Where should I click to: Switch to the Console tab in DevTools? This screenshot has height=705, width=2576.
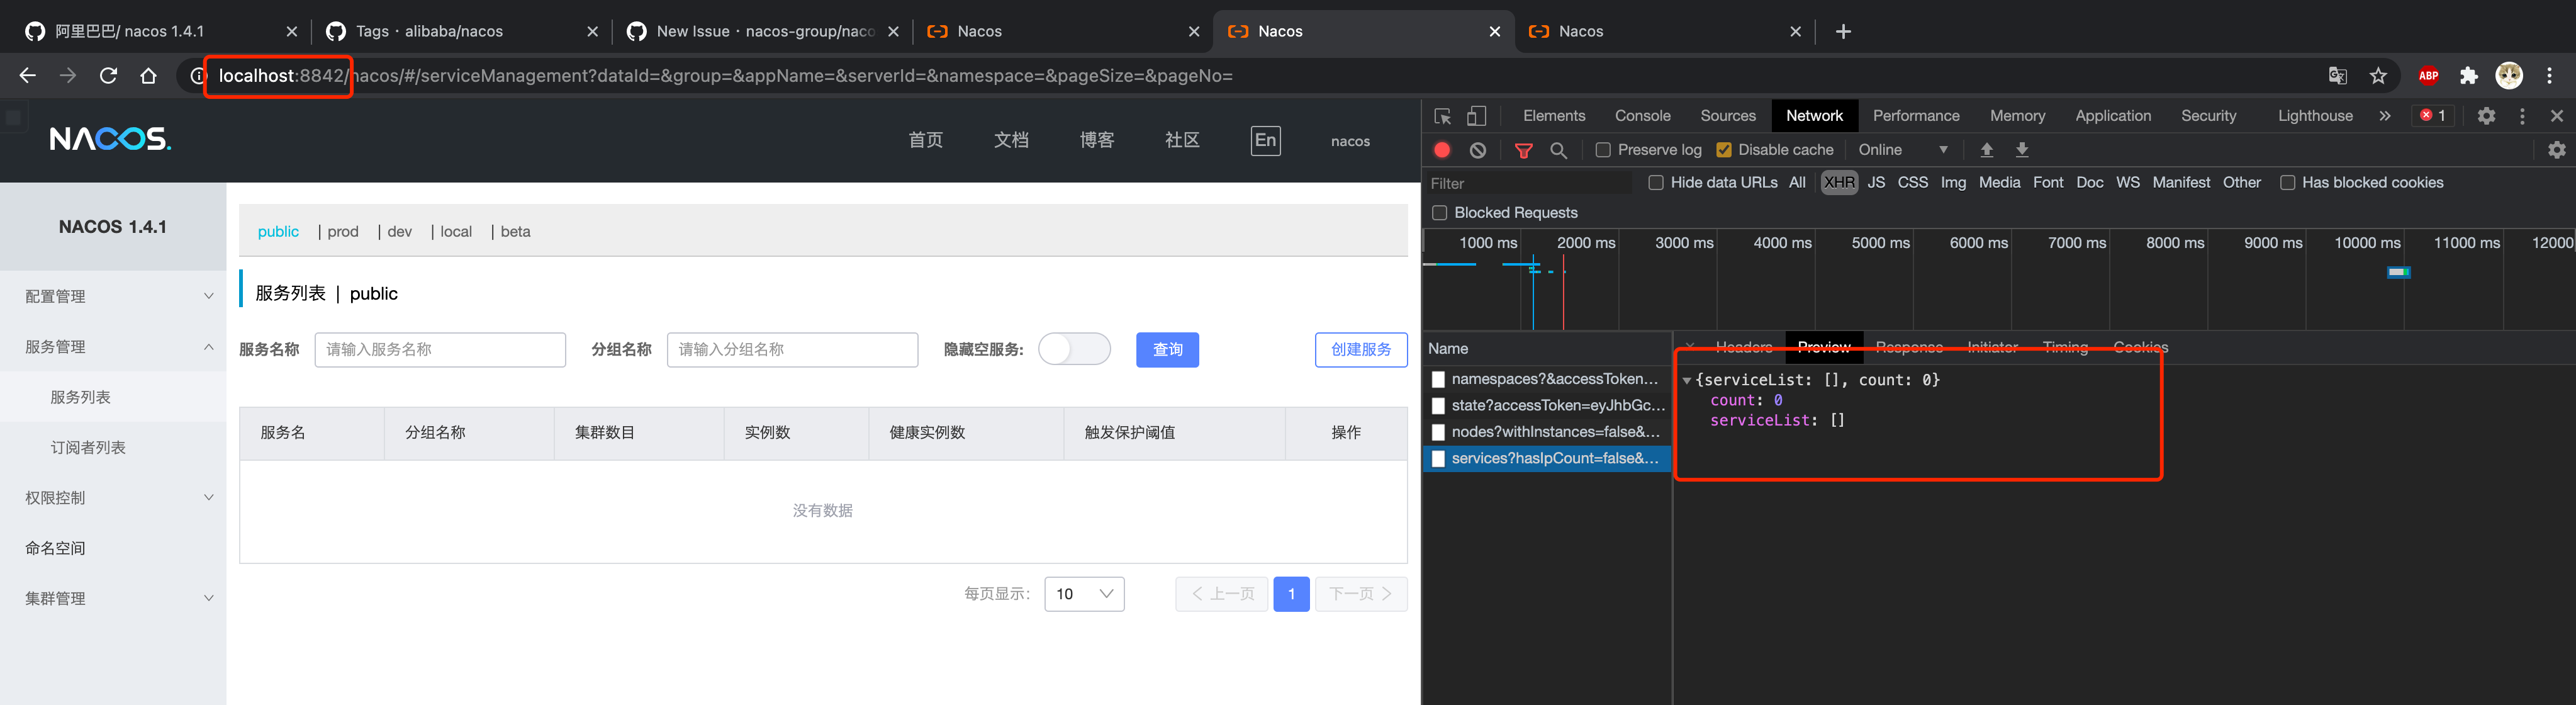coord(1643,115)
